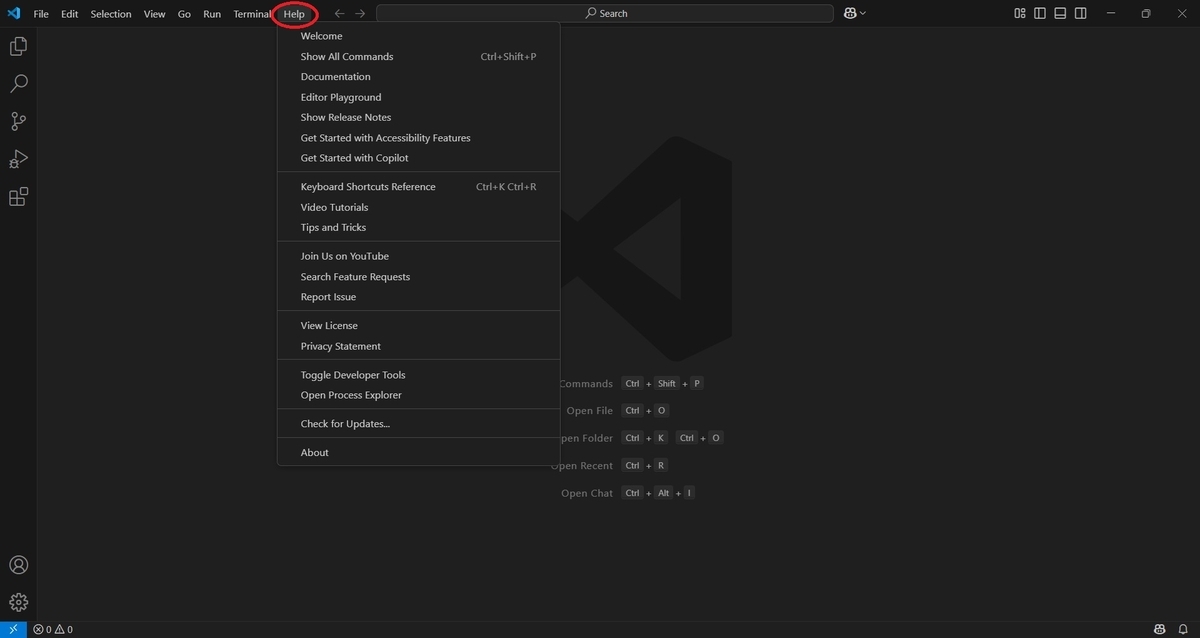The image size is (1200, 638).
Task: Open Customize Layout menu icon
Action: [1019, 13]
